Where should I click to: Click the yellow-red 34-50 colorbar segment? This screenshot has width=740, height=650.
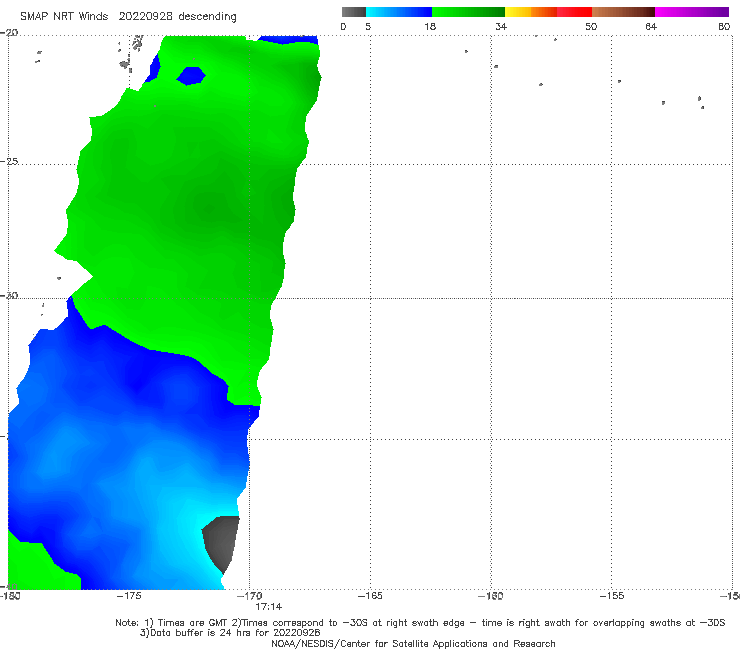coord(548,12)
